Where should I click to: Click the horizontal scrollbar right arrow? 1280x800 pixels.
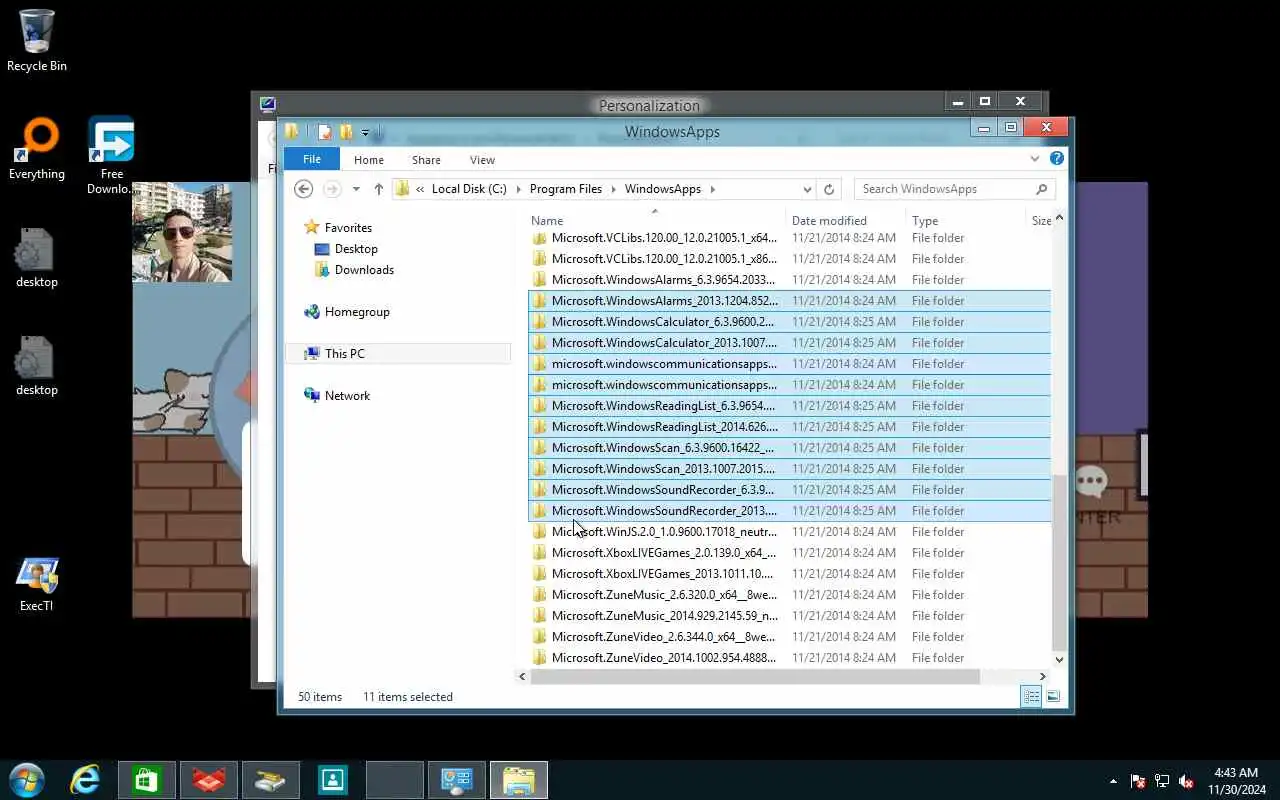(1043, 677)
